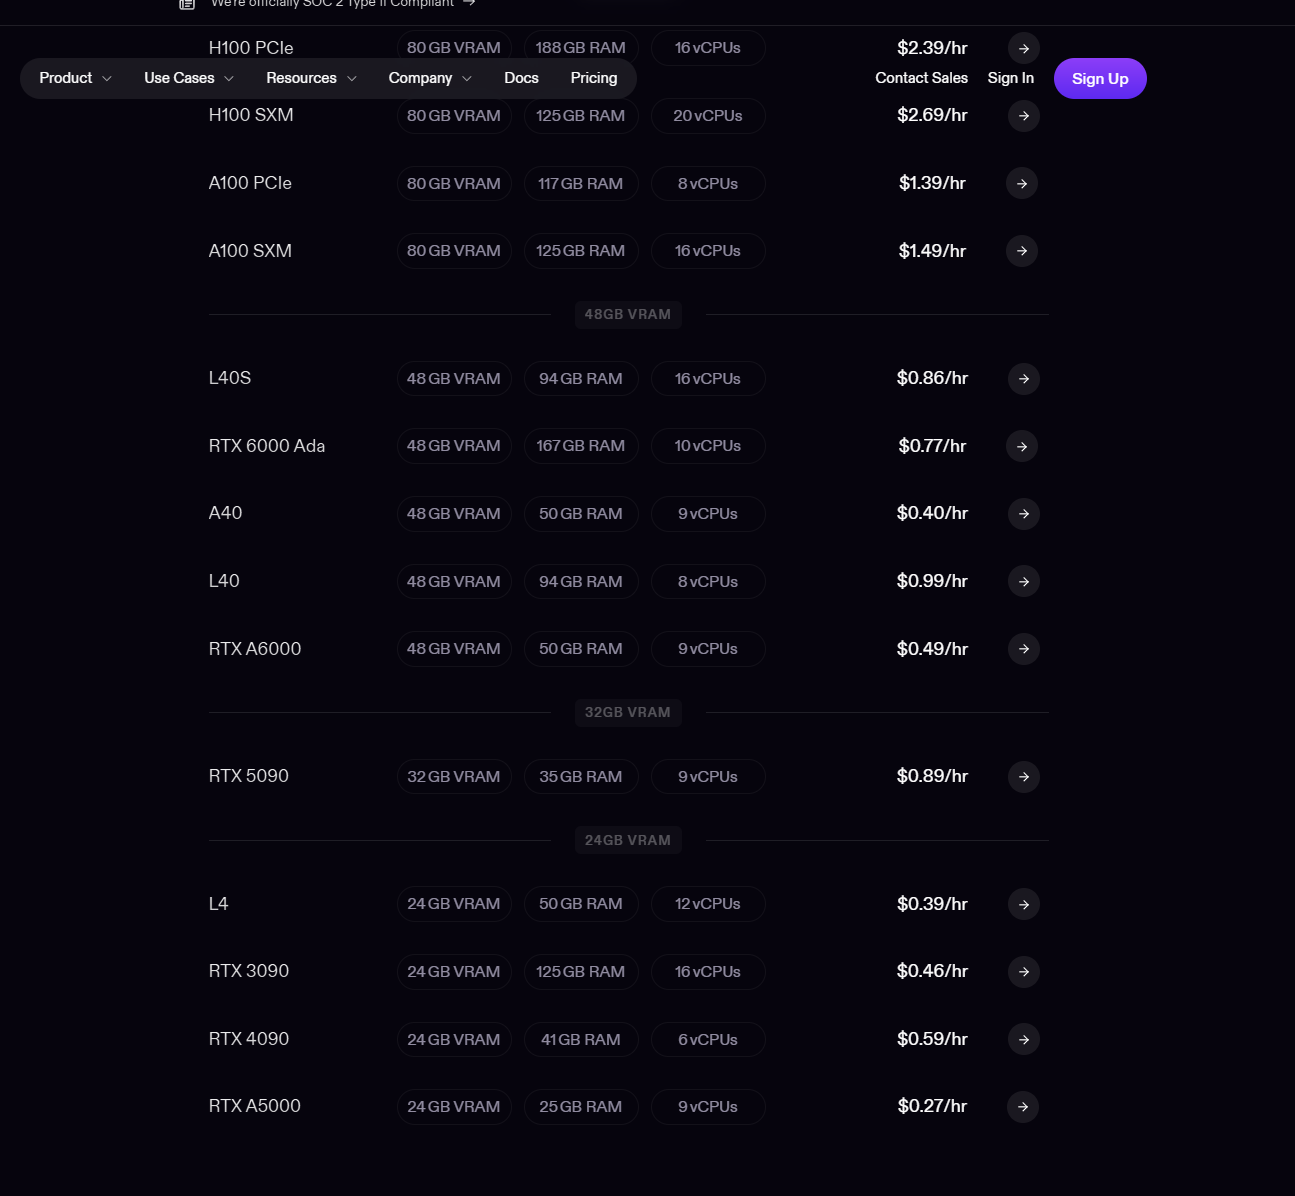This screenshot has width=1295, height=1196.
Task: Select the RTX A5000 label
Action: coord(255,1106)
